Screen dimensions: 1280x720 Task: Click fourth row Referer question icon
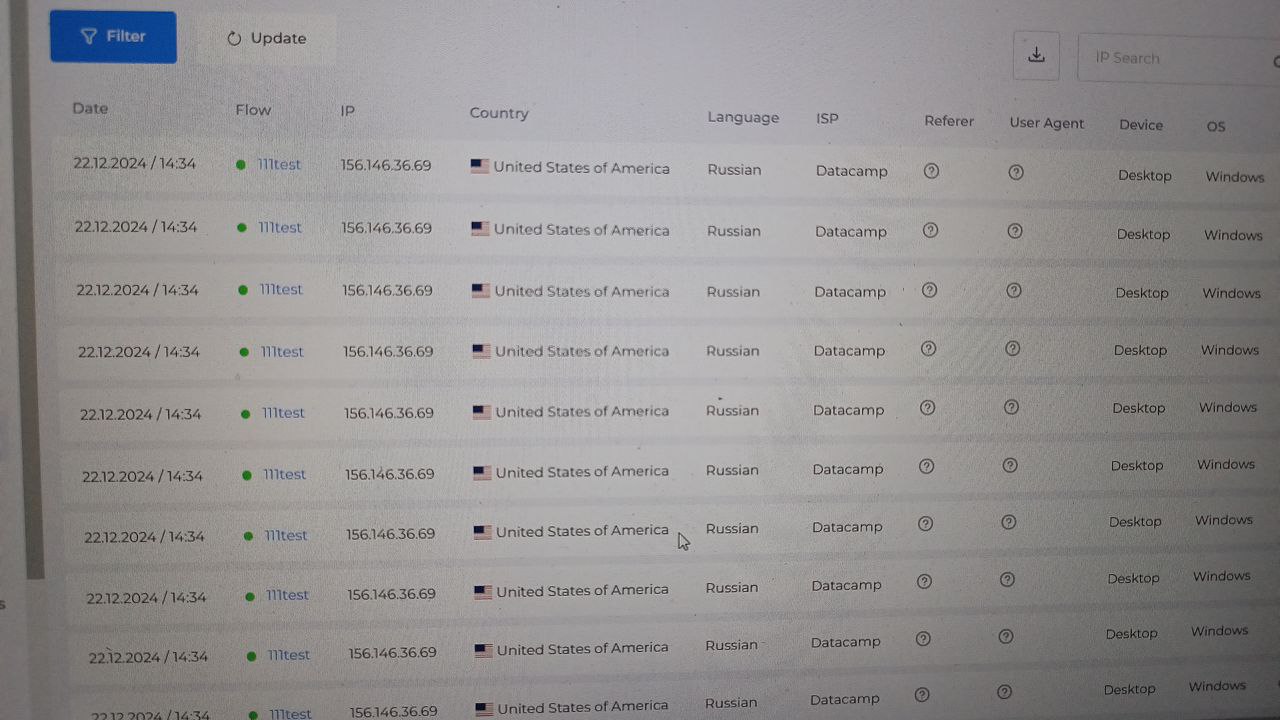pos(928,349)
